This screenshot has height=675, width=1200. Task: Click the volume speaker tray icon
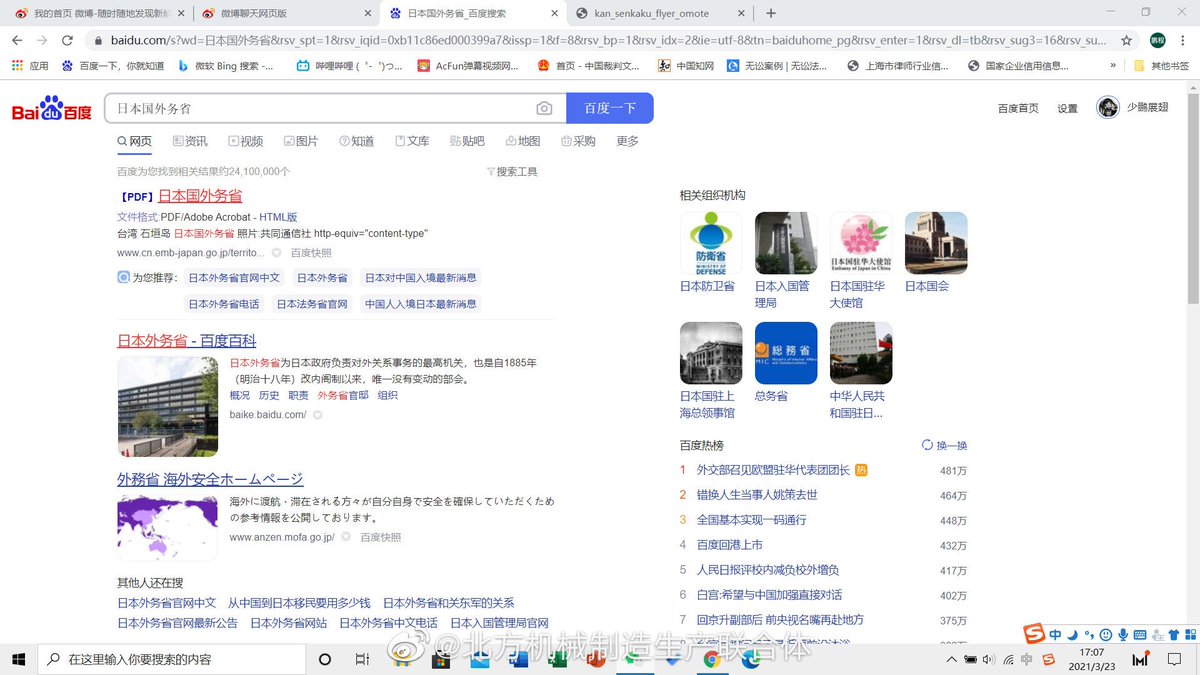click(x=989, y=660)
